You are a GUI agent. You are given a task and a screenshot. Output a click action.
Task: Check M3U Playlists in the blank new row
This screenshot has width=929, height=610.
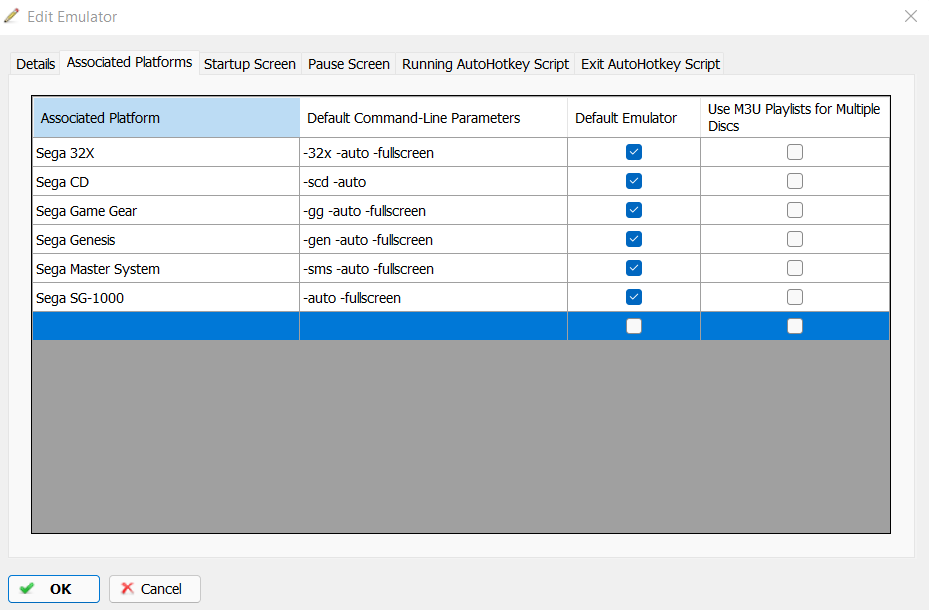coord(795,326)
